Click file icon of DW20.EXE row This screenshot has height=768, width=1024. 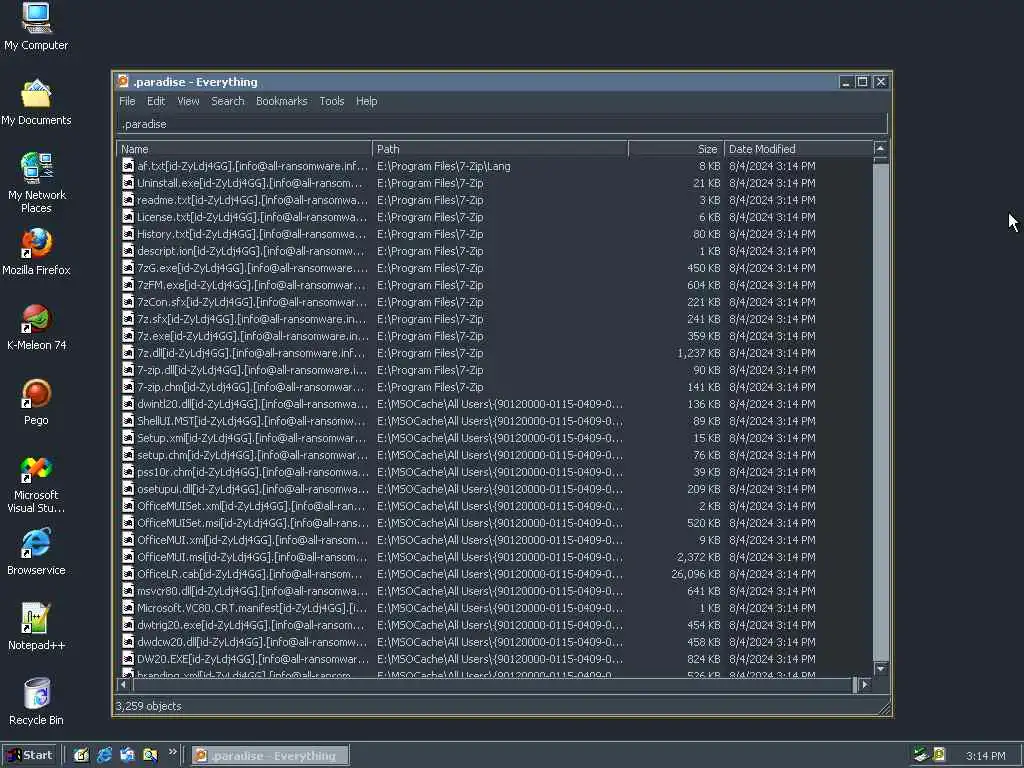[x=128, y=659]
